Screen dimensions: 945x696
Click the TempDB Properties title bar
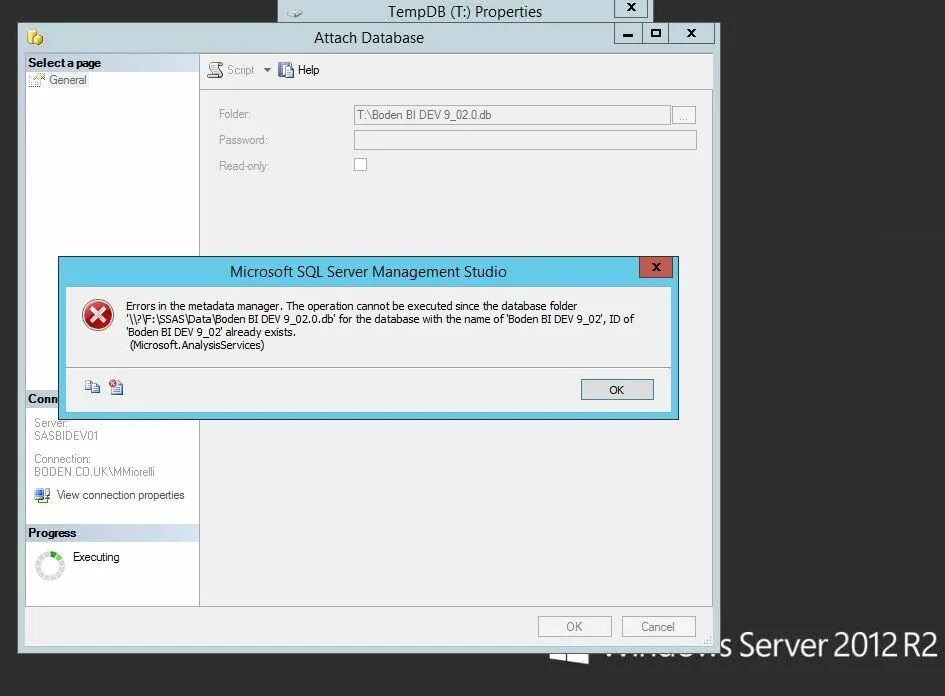465,11
